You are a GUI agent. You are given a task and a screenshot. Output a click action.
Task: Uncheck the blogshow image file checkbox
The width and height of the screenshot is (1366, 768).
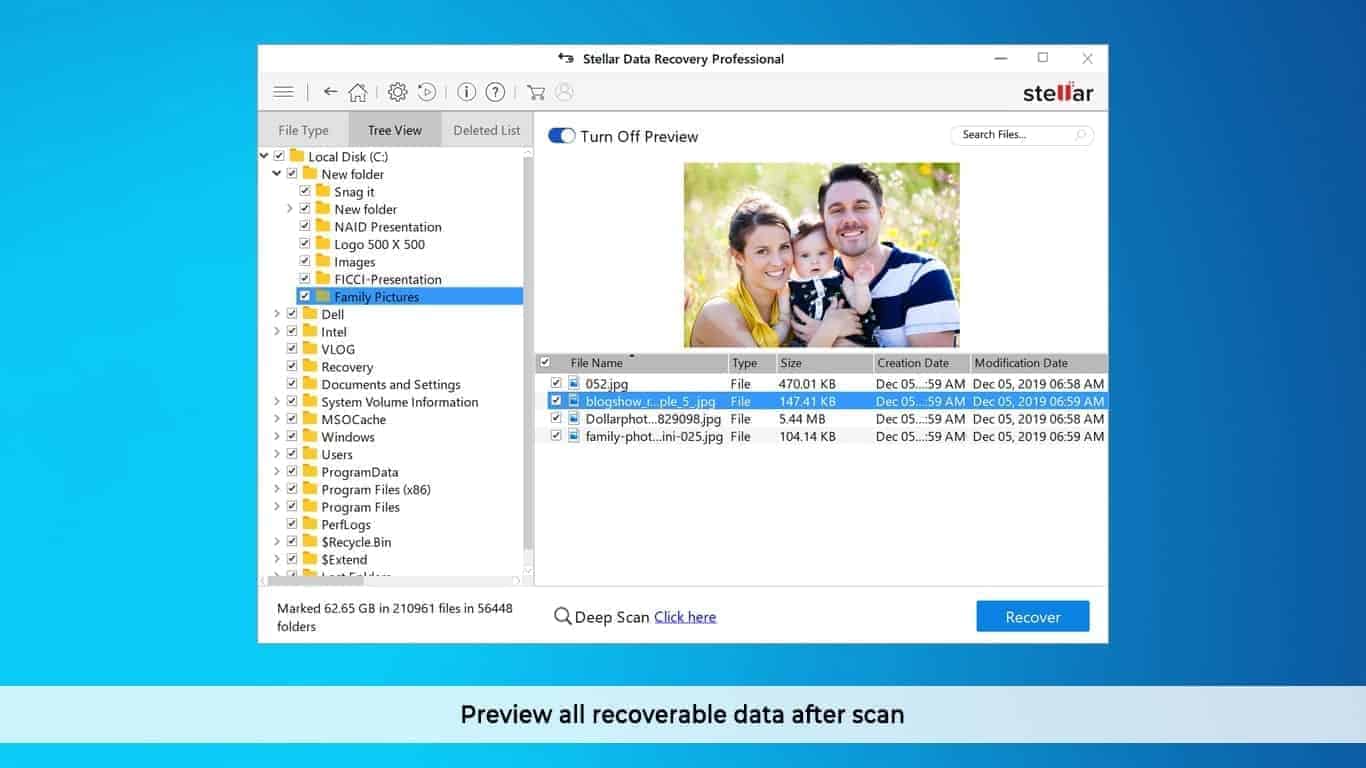click(557, 400)
